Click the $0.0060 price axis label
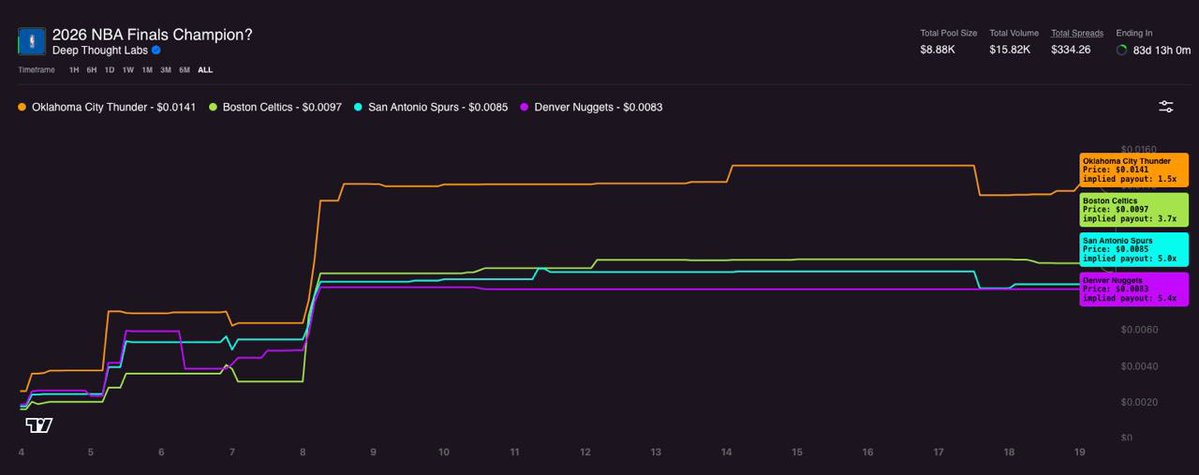Viewport: 1199px width, 475px height. pyautogui.click(x=1138, y=330)
